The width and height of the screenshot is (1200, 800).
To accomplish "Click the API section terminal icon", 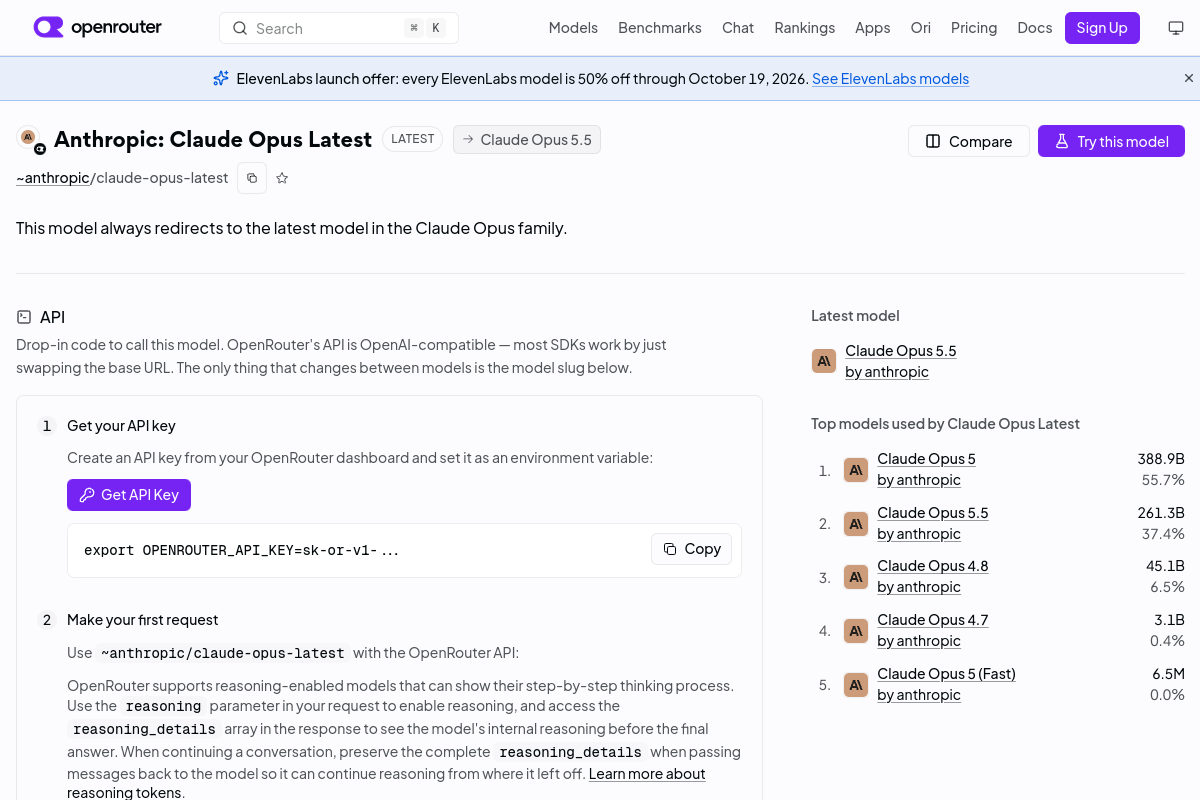I will coord(24,317).
